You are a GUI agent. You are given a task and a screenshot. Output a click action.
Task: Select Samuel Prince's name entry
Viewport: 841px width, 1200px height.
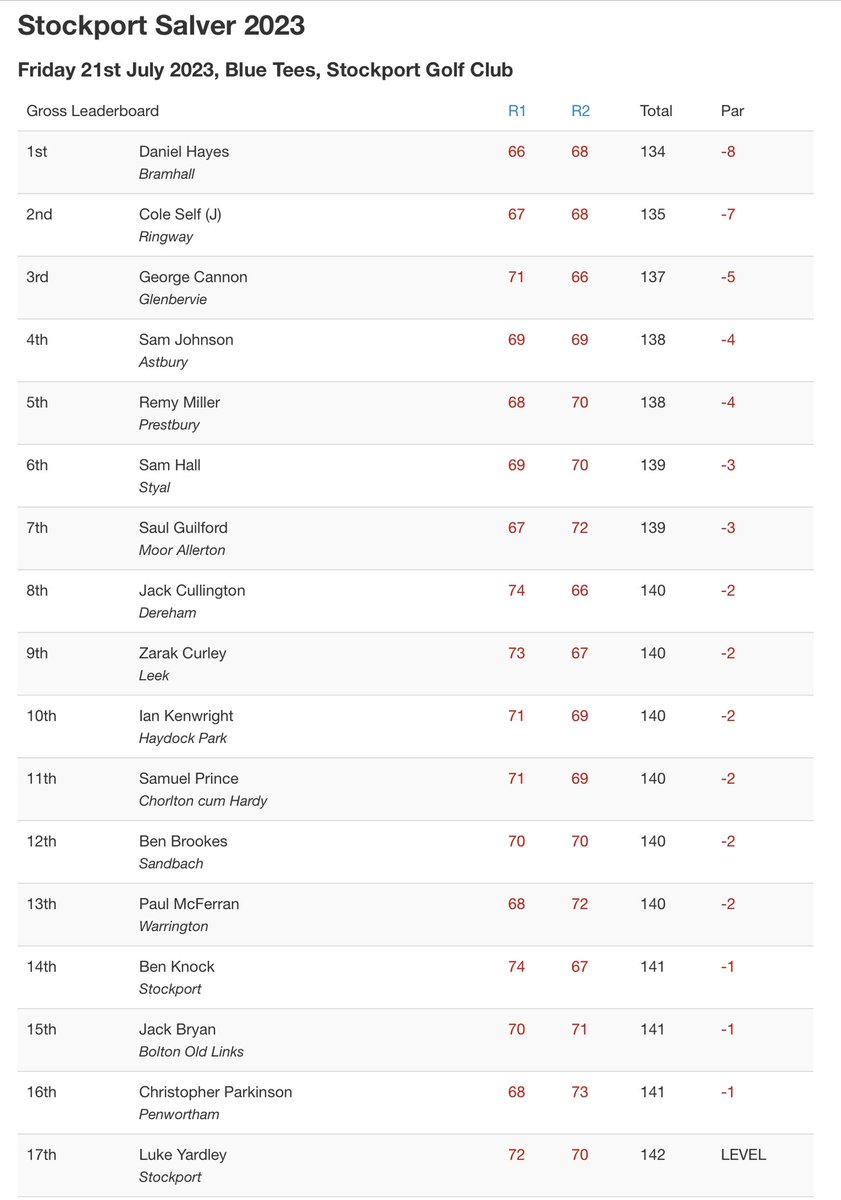[189, 779]
